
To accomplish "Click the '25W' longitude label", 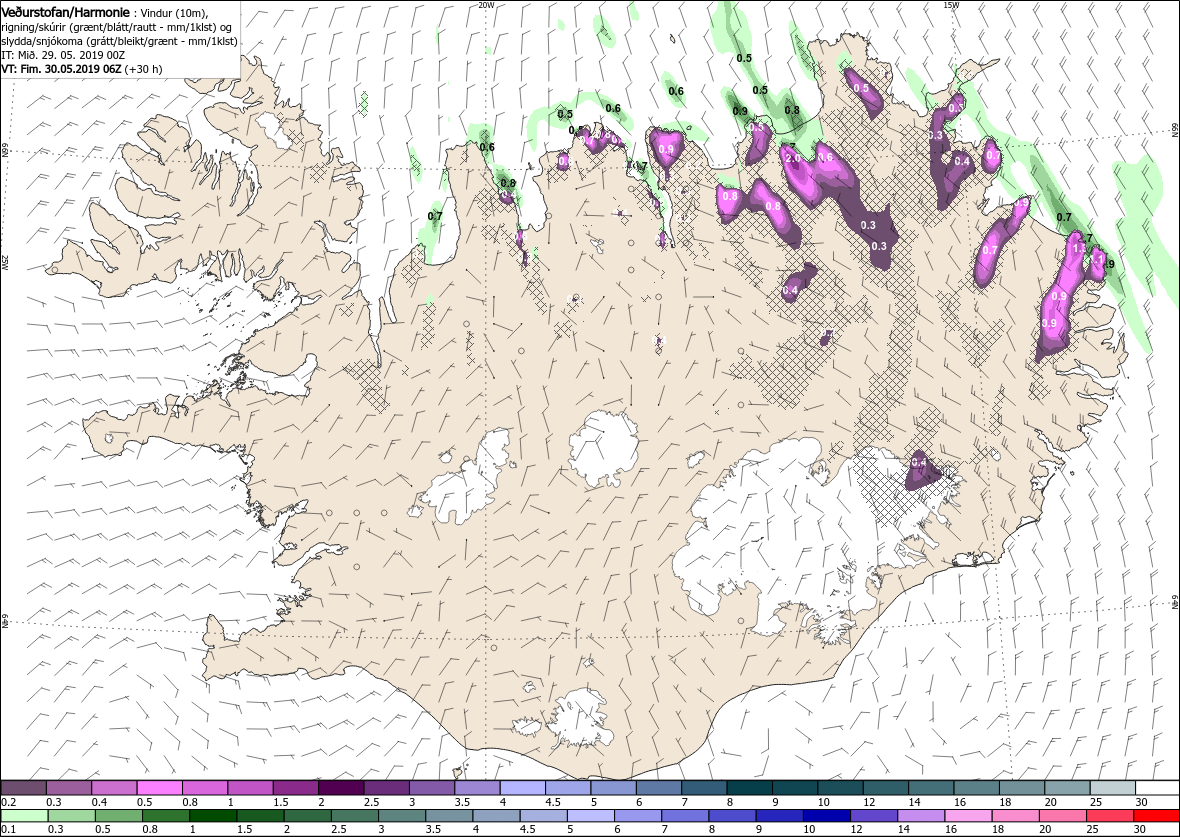I will [x=5, y=262].
